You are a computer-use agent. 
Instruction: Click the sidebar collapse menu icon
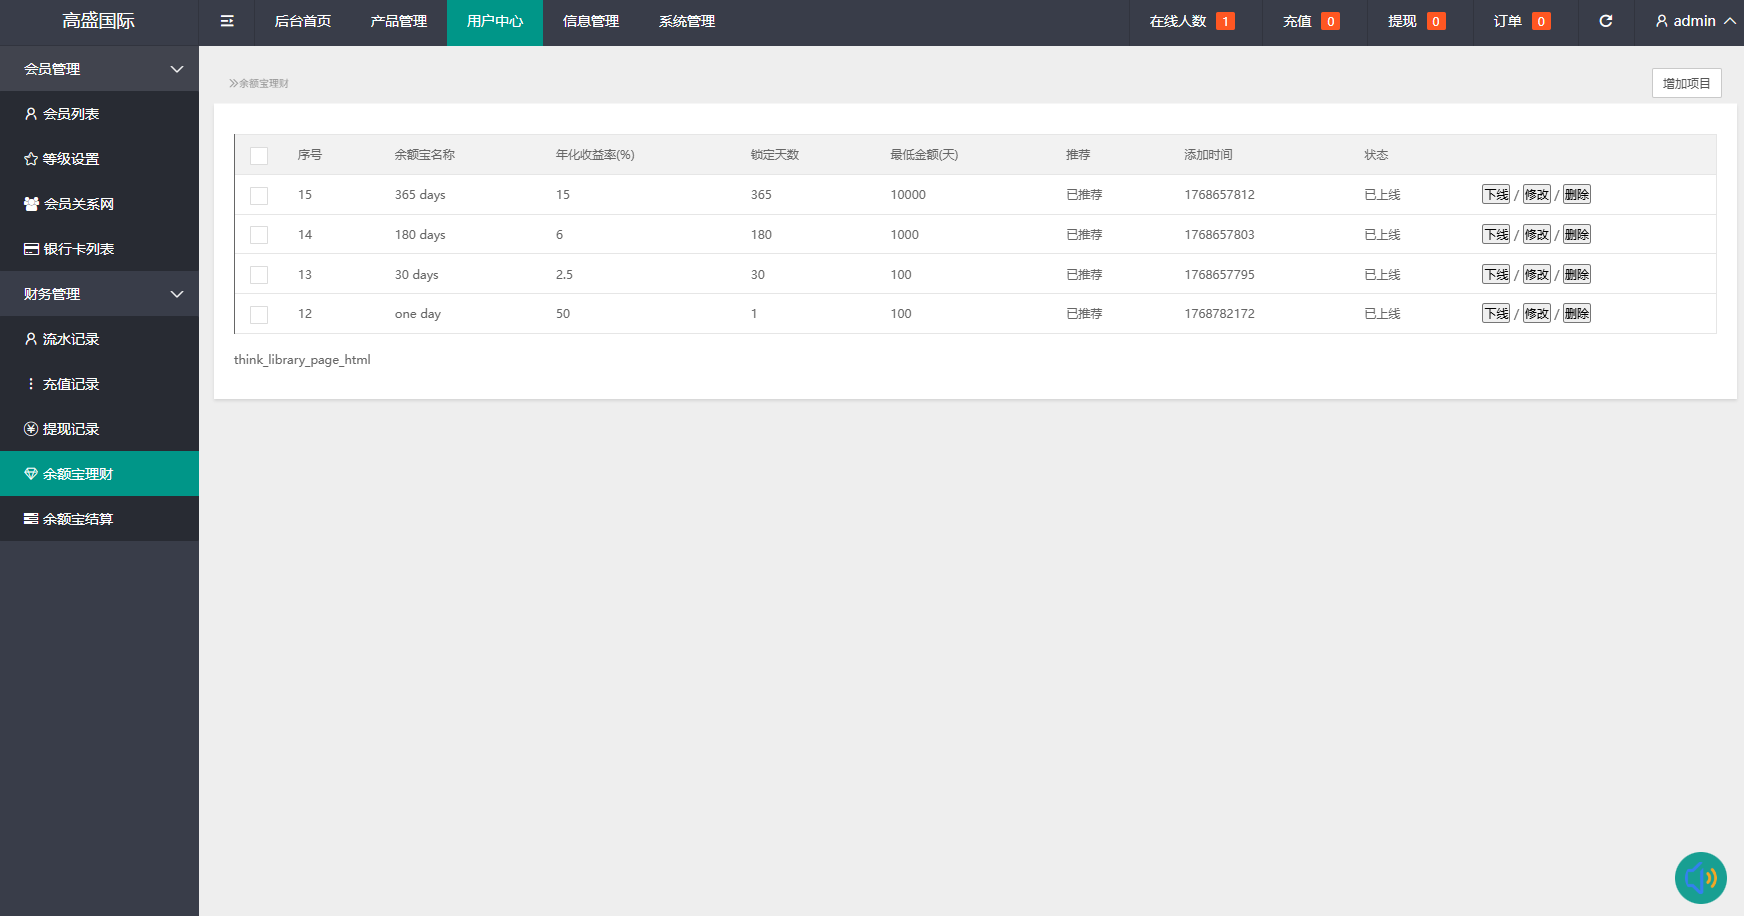tap(227, 21)
